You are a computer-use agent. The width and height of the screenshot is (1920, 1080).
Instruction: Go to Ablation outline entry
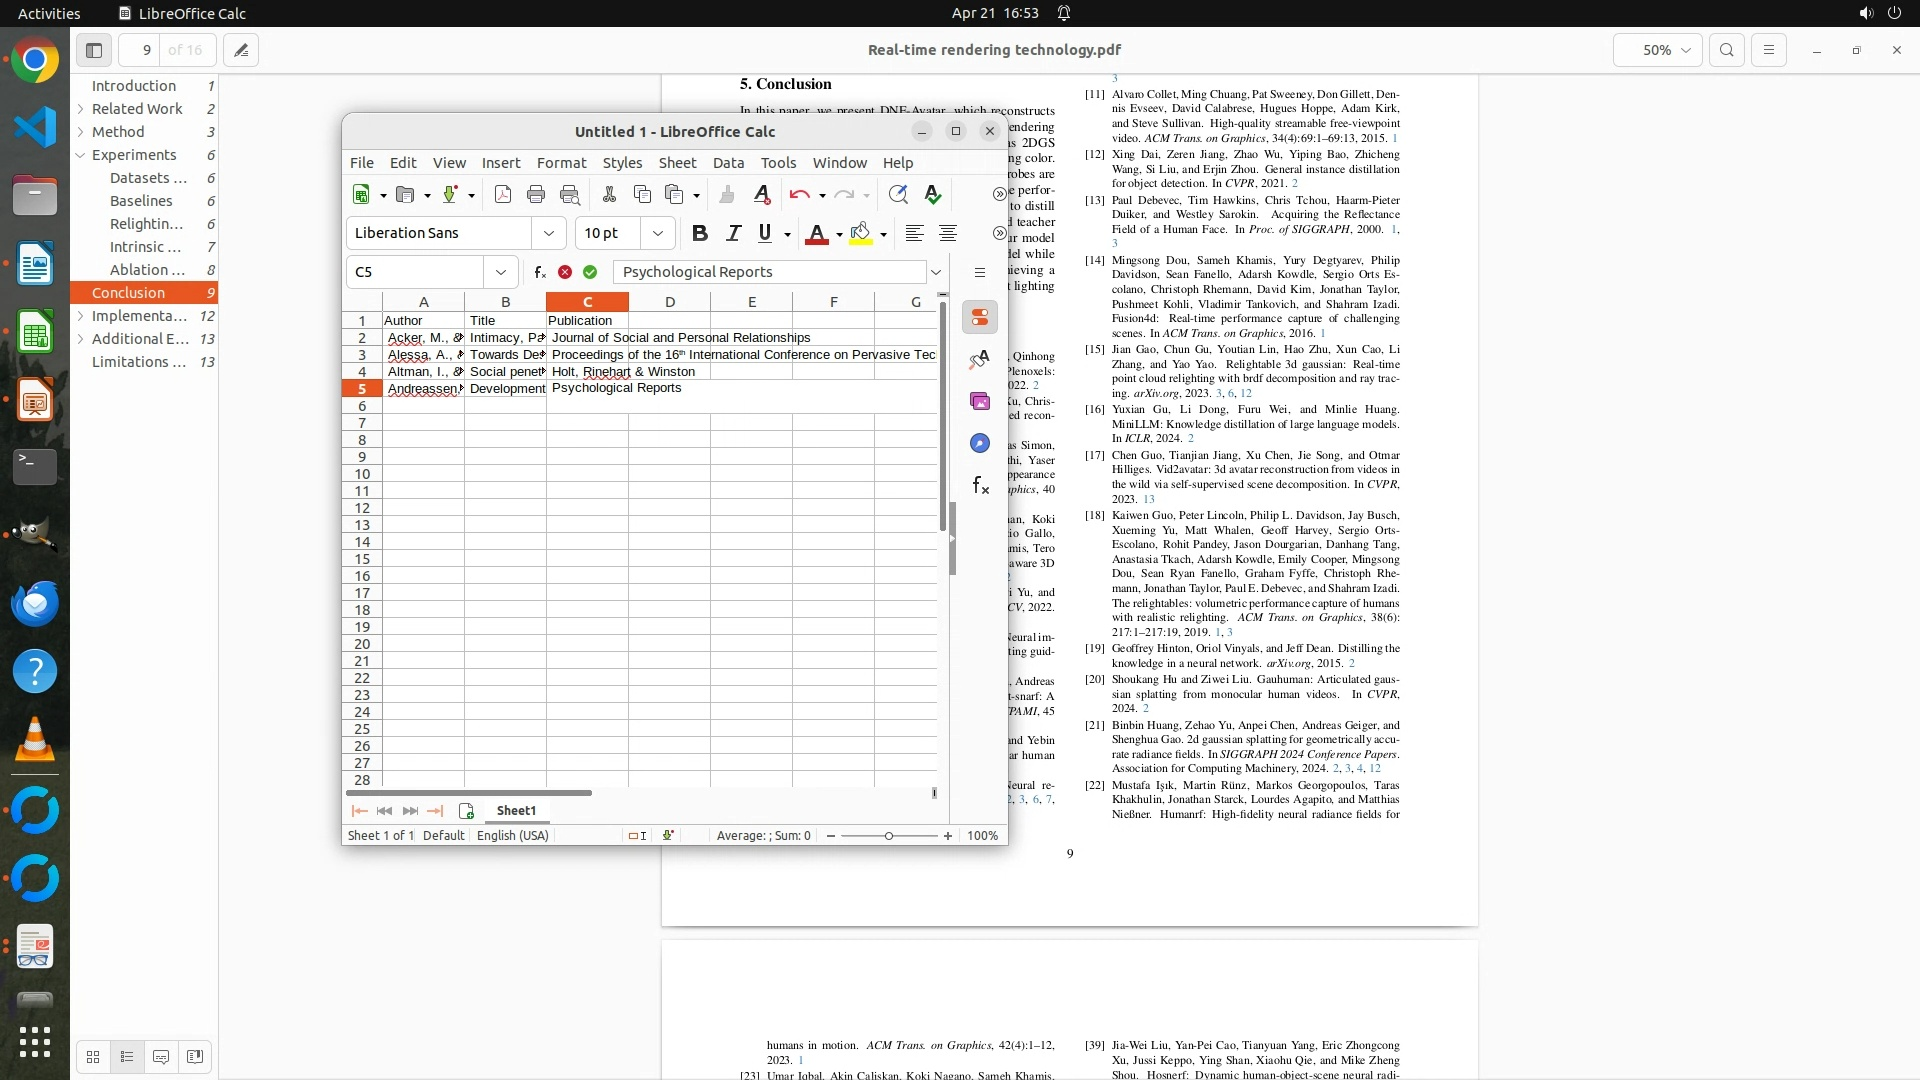pyautogui.click(x=147, y=270)
